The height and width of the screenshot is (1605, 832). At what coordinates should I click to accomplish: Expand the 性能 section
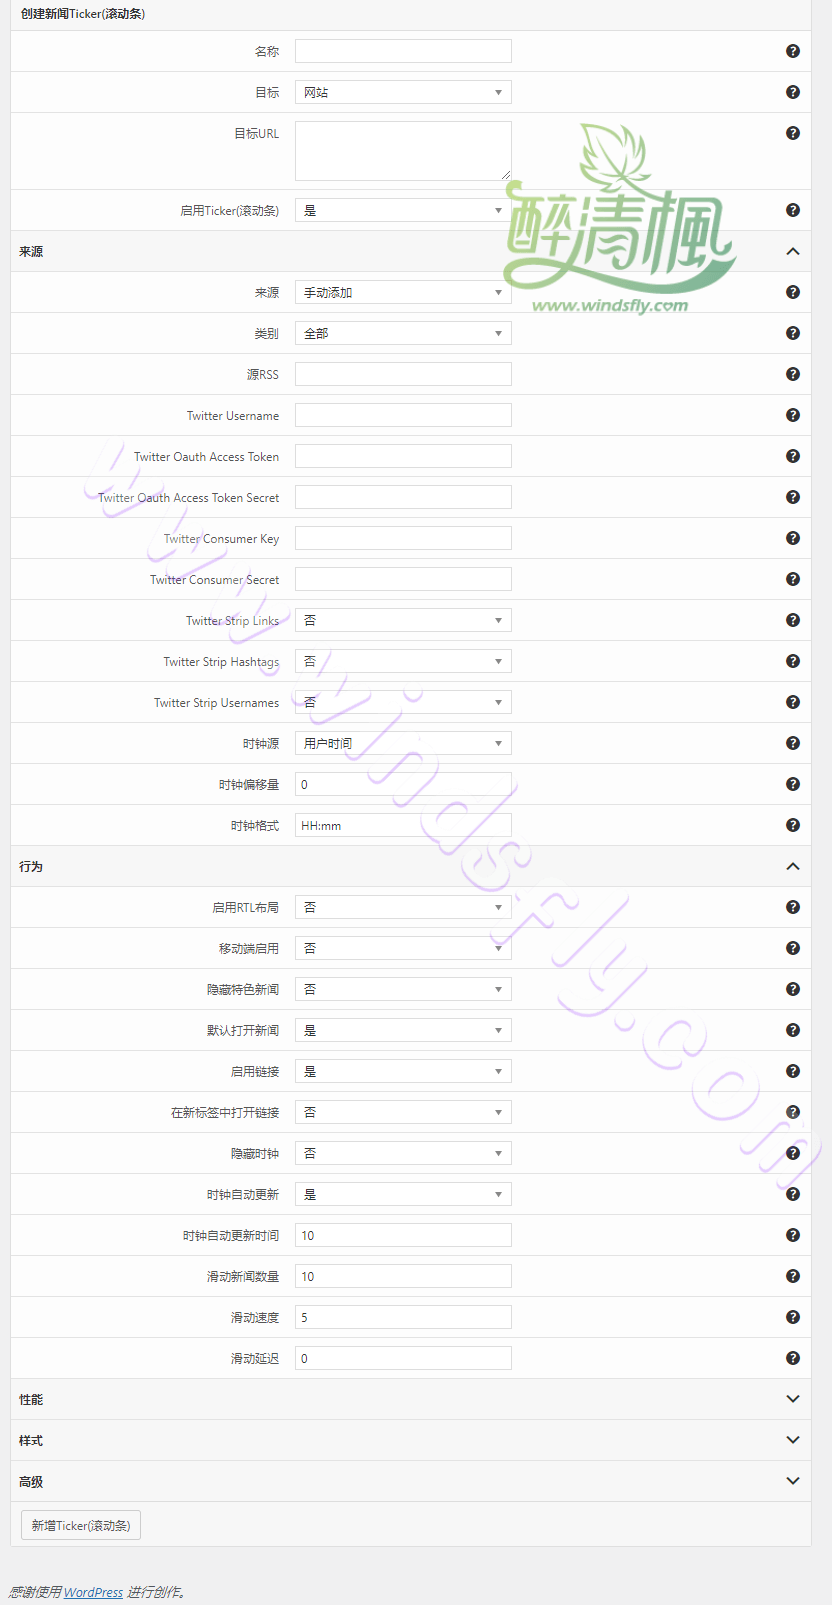[x=793, y=1399]
